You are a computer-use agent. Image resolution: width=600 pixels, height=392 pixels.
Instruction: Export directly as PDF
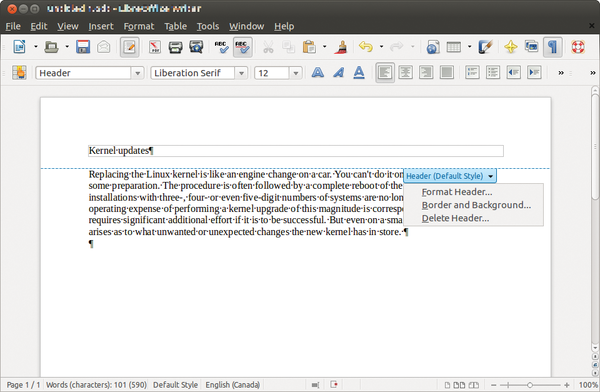[x=155, y=47]
